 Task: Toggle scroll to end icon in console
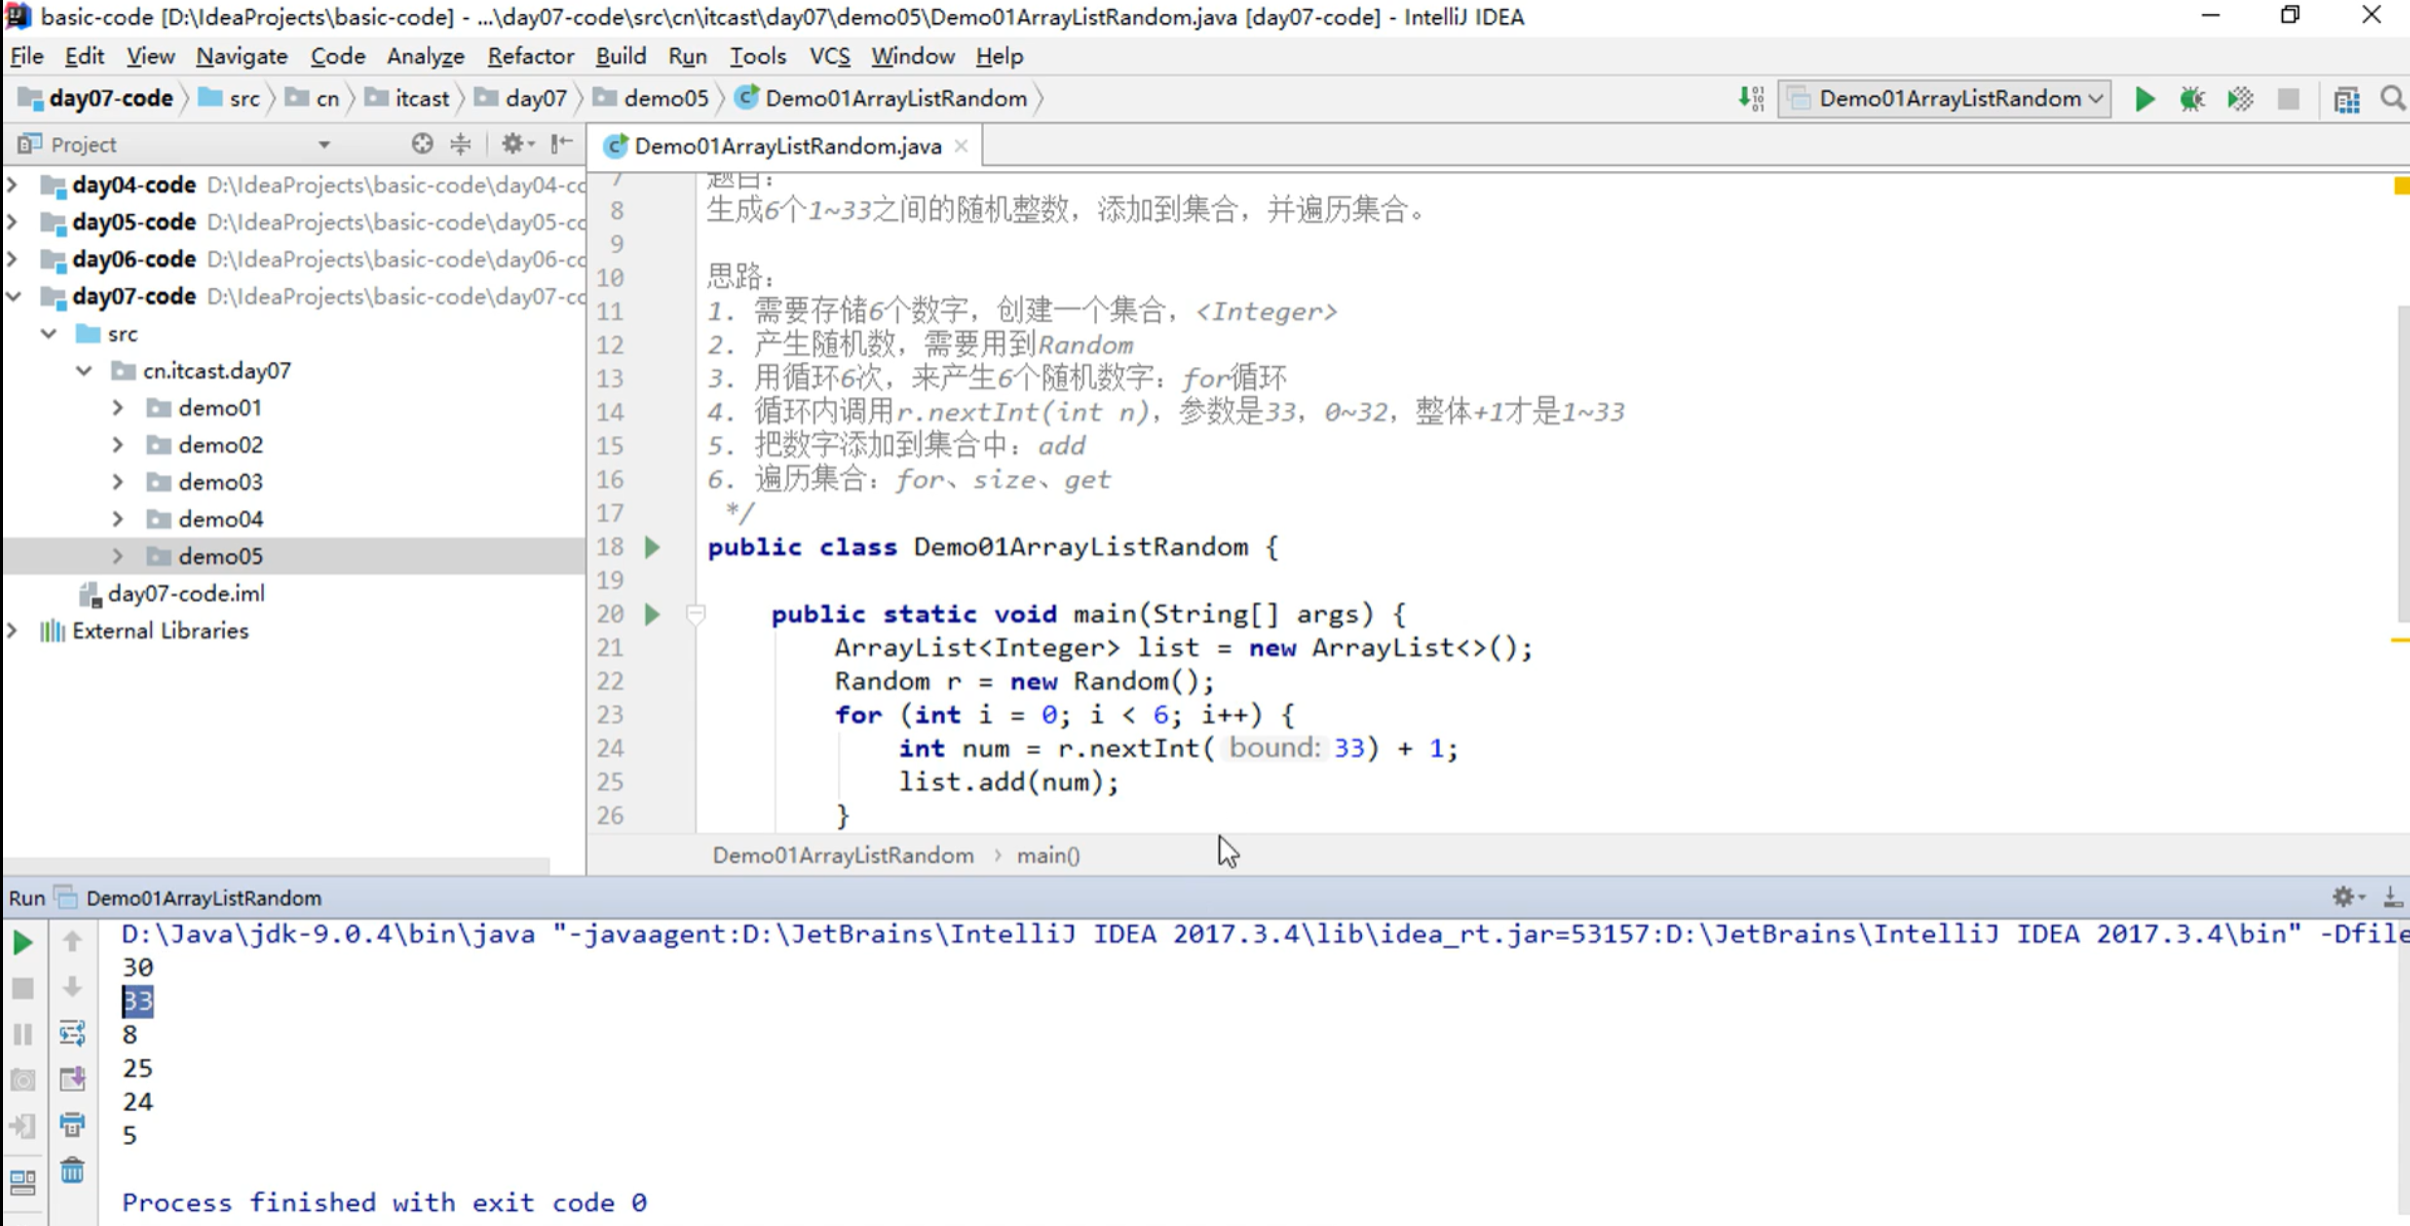[72, 1078]
